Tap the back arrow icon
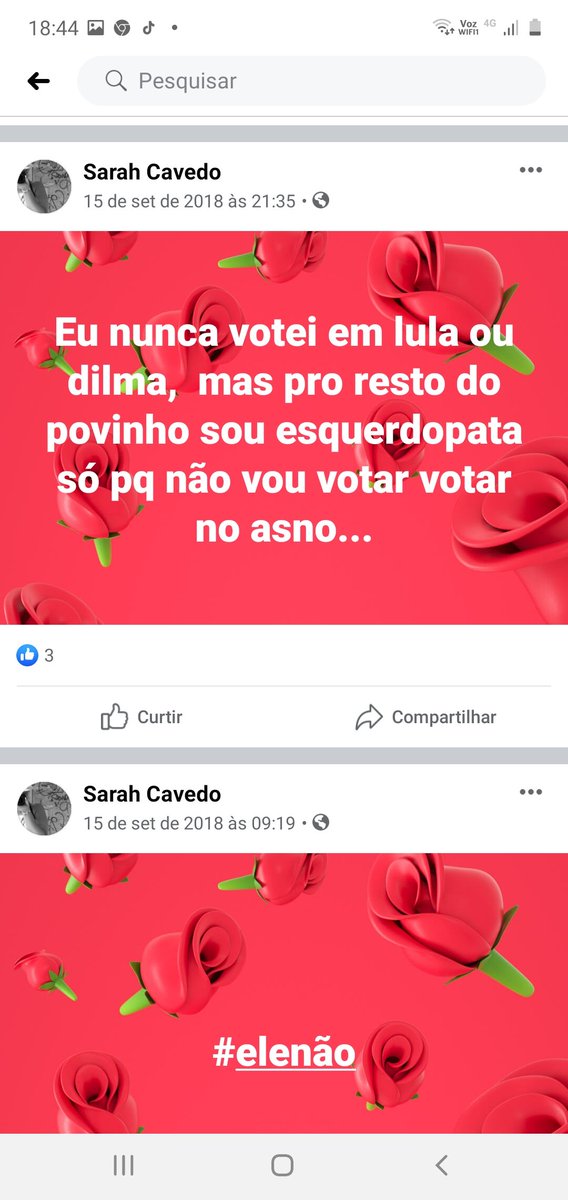This screenshot has height=1200, width=568. click(x=38, y=81)
